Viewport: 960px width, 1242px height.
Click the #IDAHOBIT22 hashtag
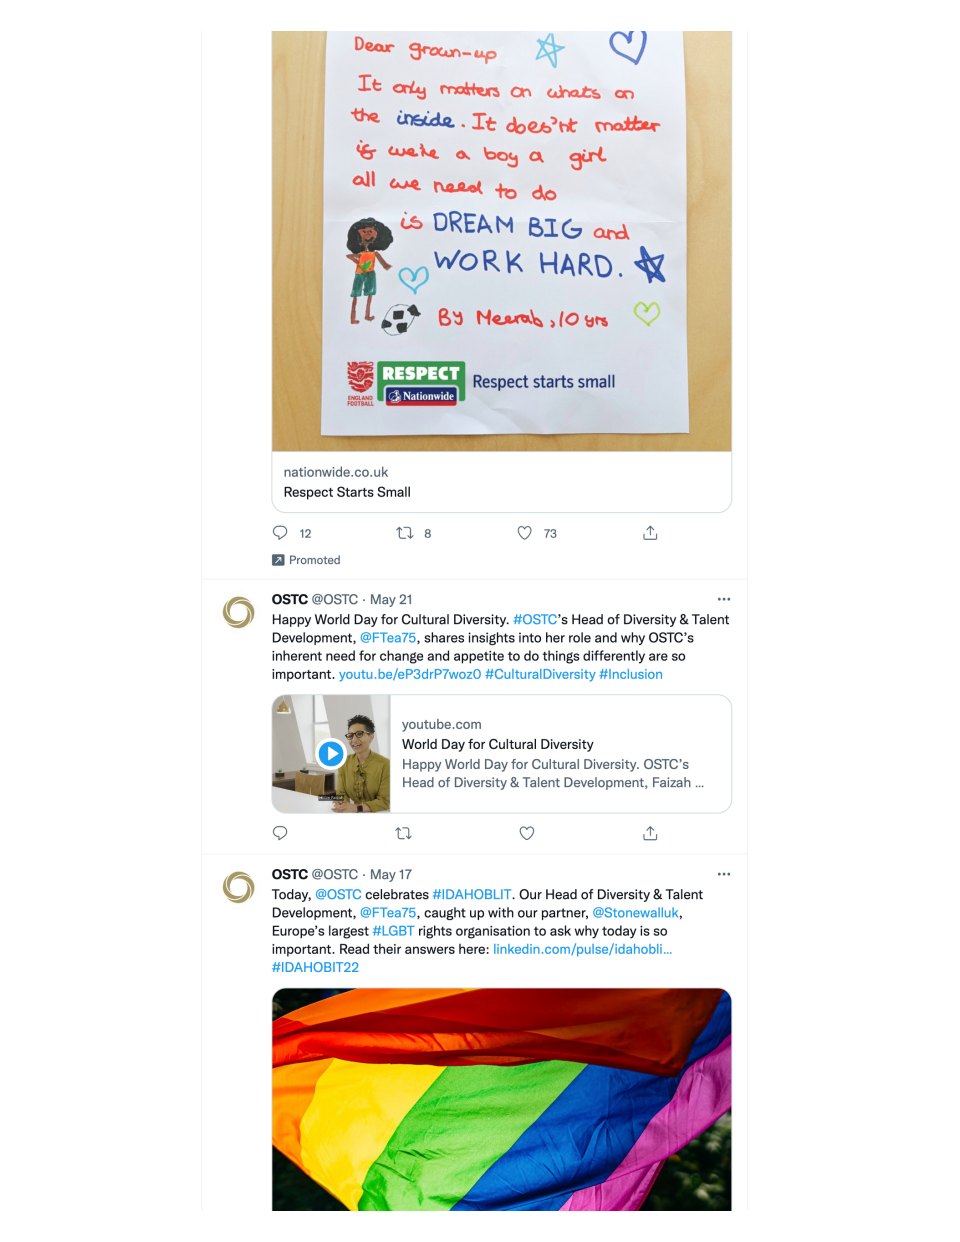(315, 968)
